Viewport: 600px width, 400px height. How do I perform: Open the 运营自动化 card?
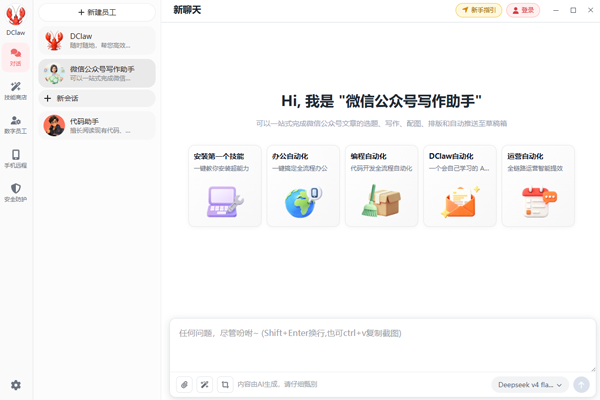(538, 186)
